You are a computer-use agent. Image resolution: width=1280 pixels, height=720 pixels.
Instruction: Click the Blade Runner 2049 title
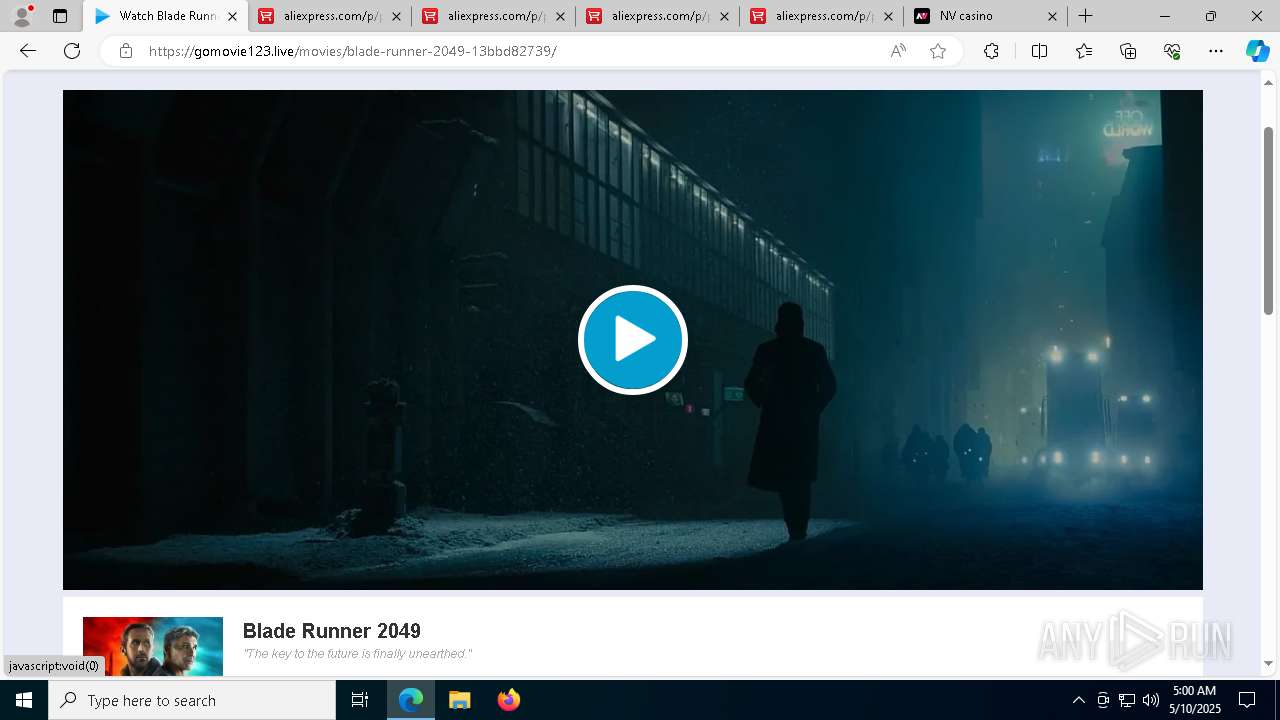coord(331,631)
